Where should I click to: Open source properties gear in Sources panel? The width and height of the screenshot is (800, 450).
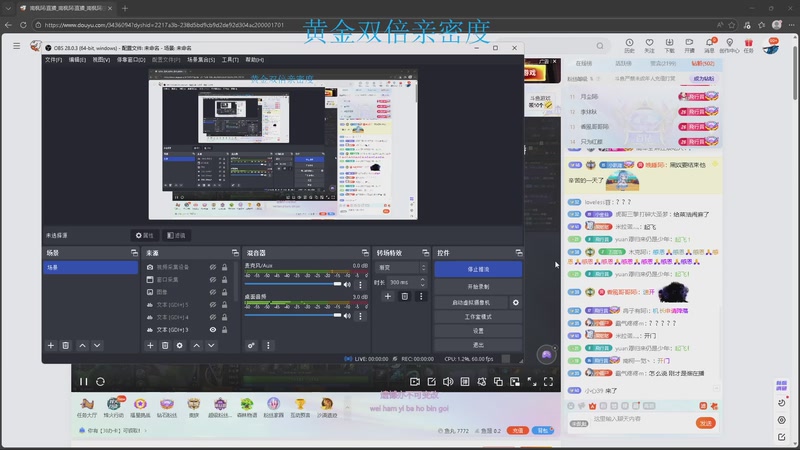click(180, 345)
